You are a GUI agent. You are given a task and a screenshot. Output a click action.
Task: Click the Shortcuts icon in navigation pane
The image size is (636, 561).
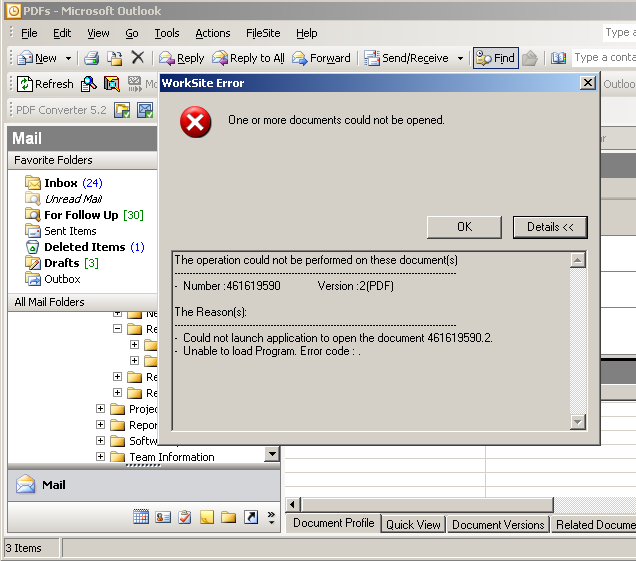pyautogui.click(x=251, y=517)
